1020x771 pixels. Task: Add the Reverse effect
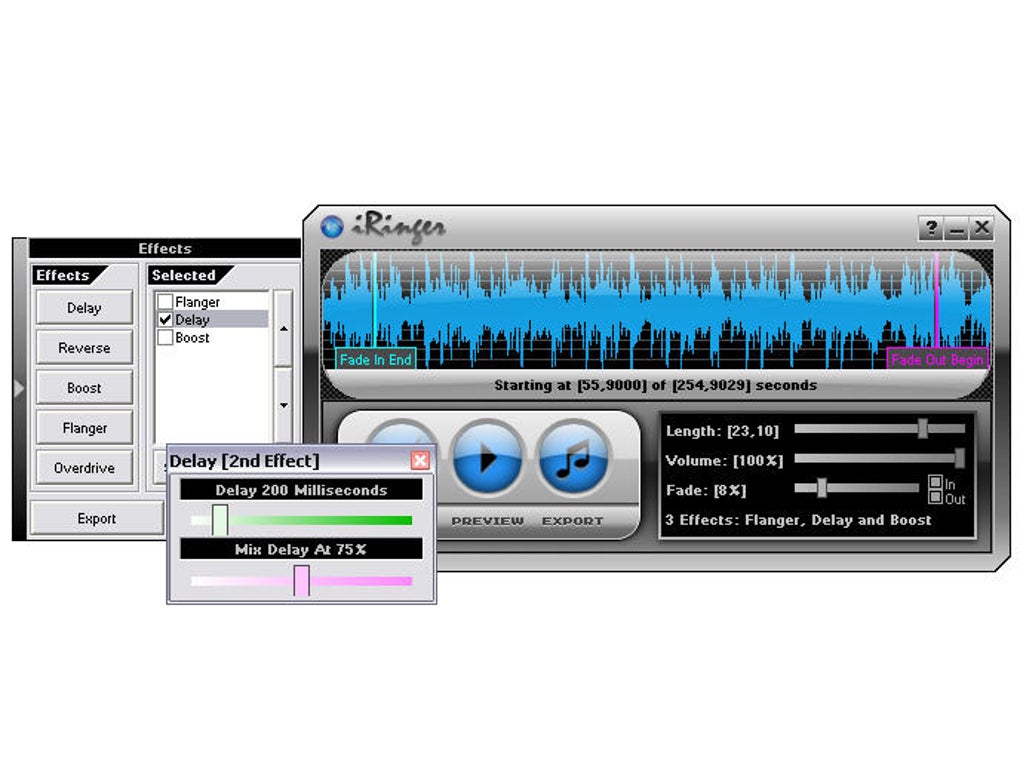[x=85, y=347]
